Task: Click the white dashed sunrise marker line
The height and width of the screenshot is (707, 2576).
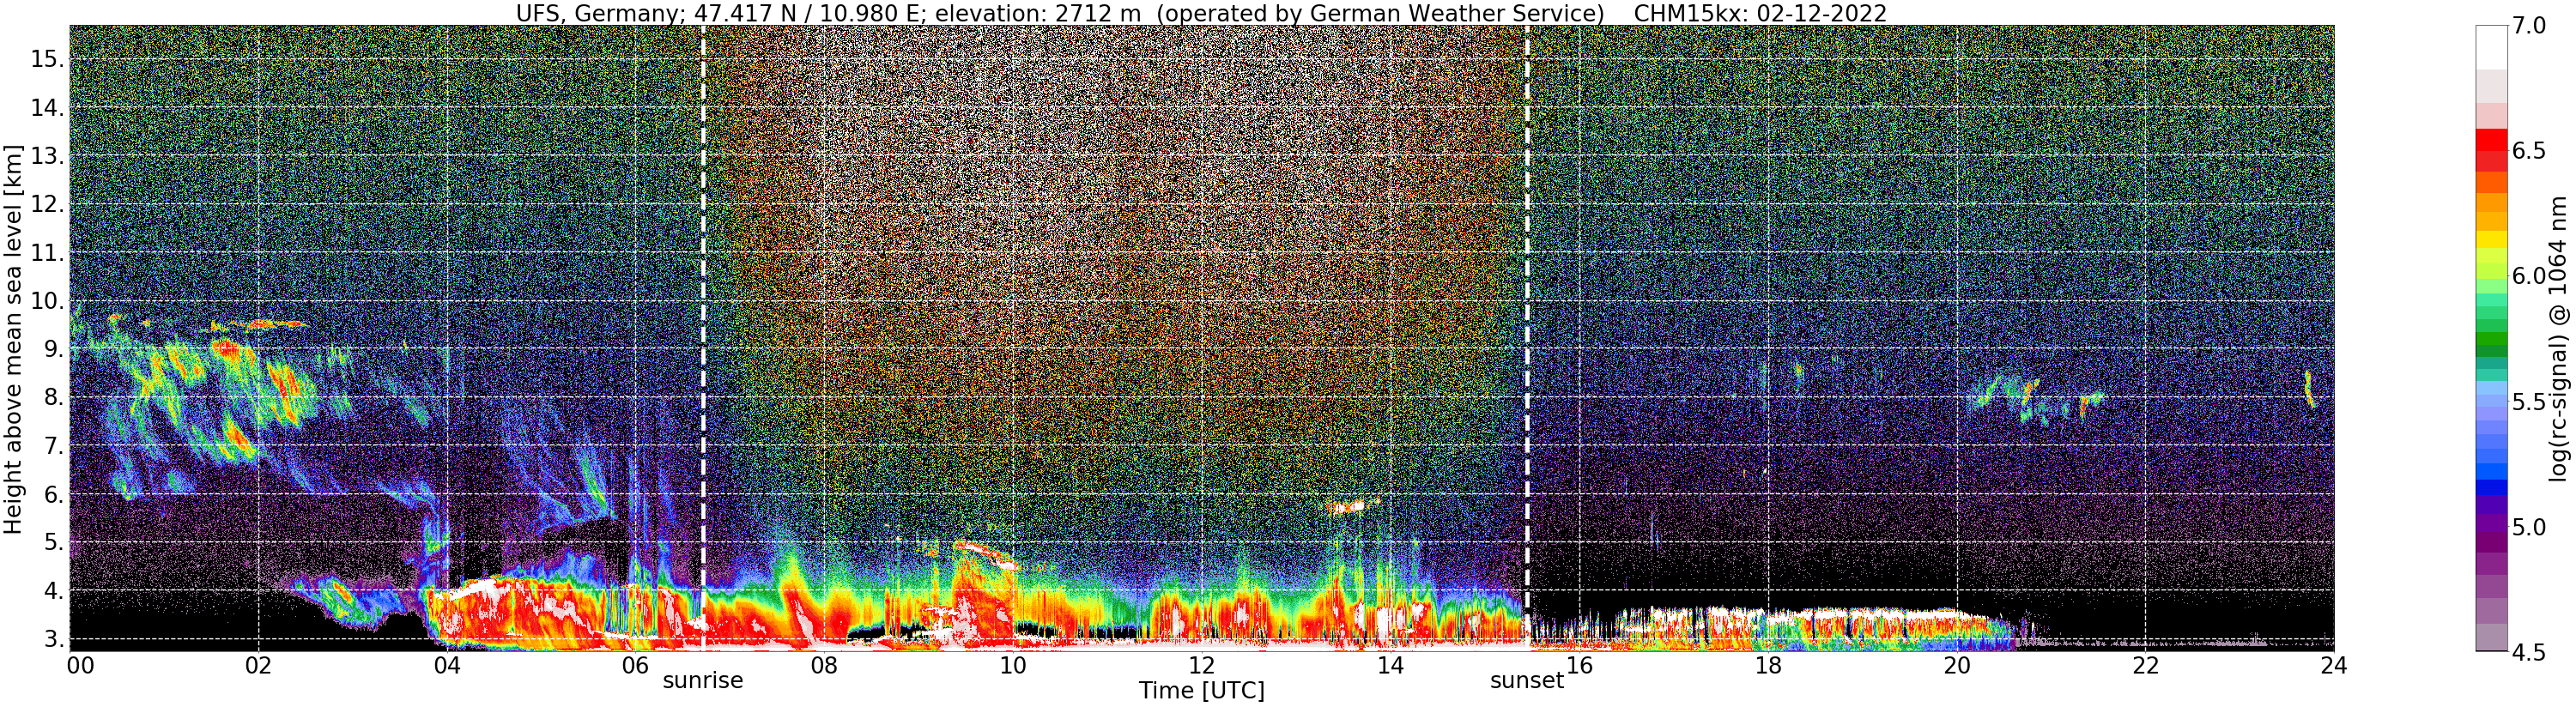Action: click(x=703, y=338)
